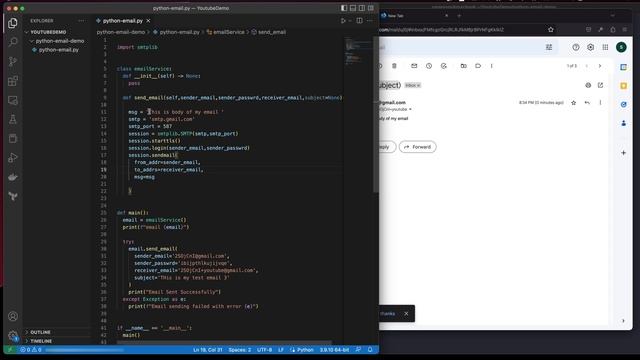This screenshot has width=640, height=360.
Task: Switch to the python-email.py editor tab
Action: click(x=123, y=21)
